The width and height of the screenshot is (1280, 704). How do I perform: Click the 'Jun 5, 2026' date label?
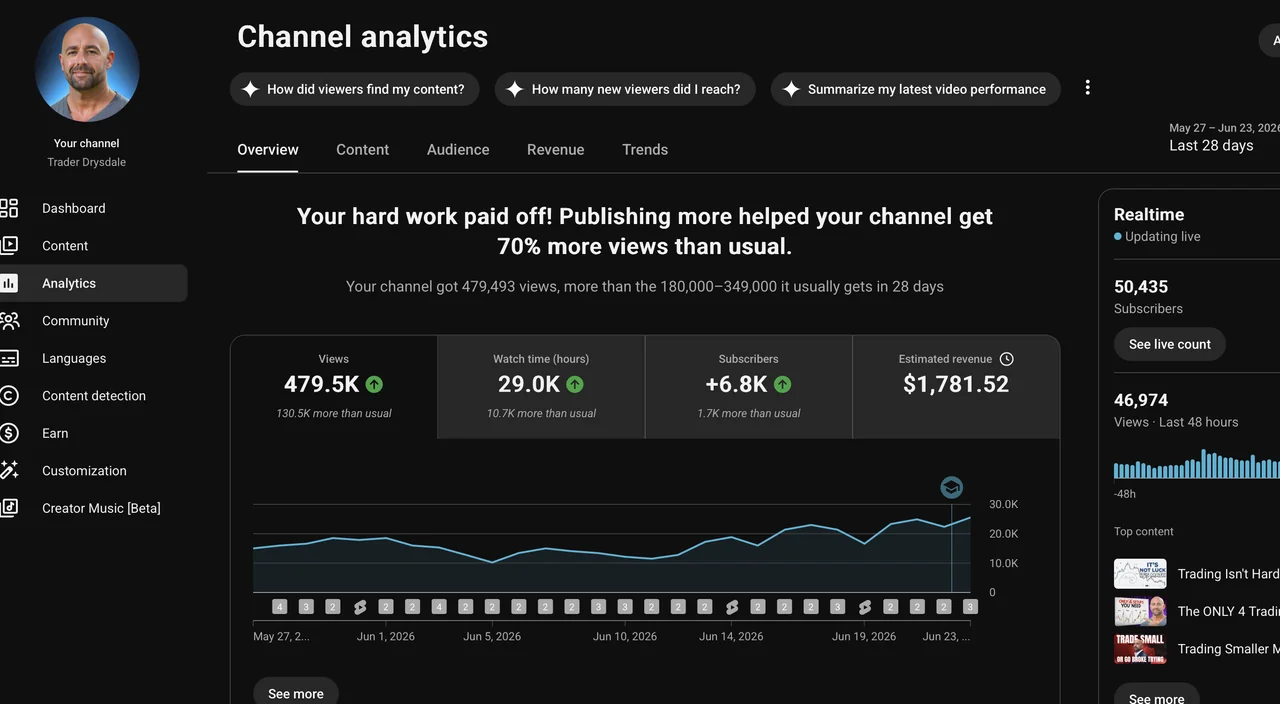pyautogui.click(x=492, y=636)
